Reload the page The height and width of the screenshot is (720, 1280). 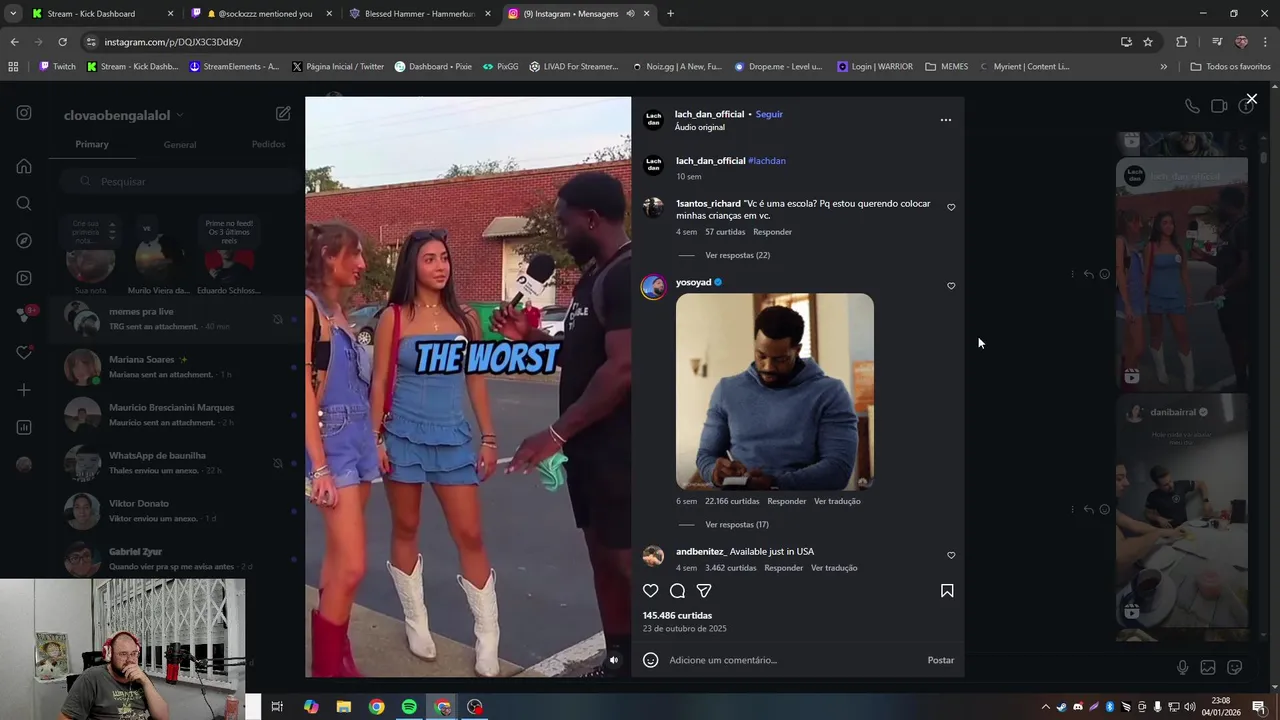[x=62, y=42]
